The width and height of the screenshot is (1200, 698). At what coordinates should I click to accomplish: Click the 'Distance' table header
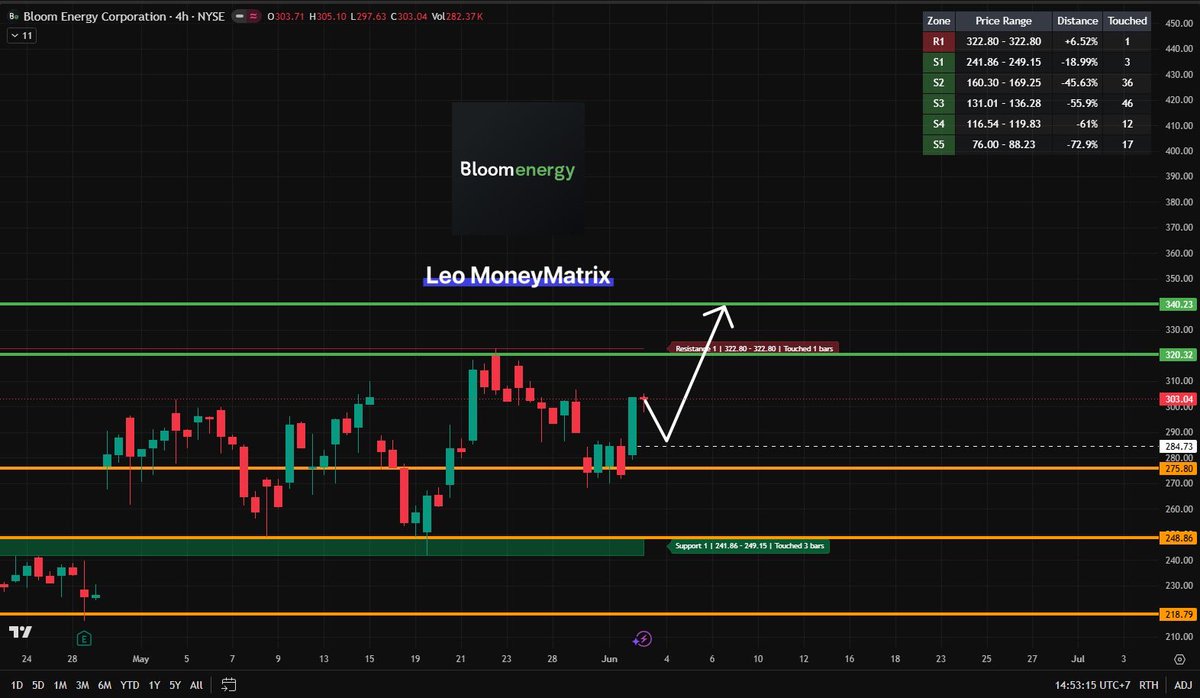click(1076, 21)
